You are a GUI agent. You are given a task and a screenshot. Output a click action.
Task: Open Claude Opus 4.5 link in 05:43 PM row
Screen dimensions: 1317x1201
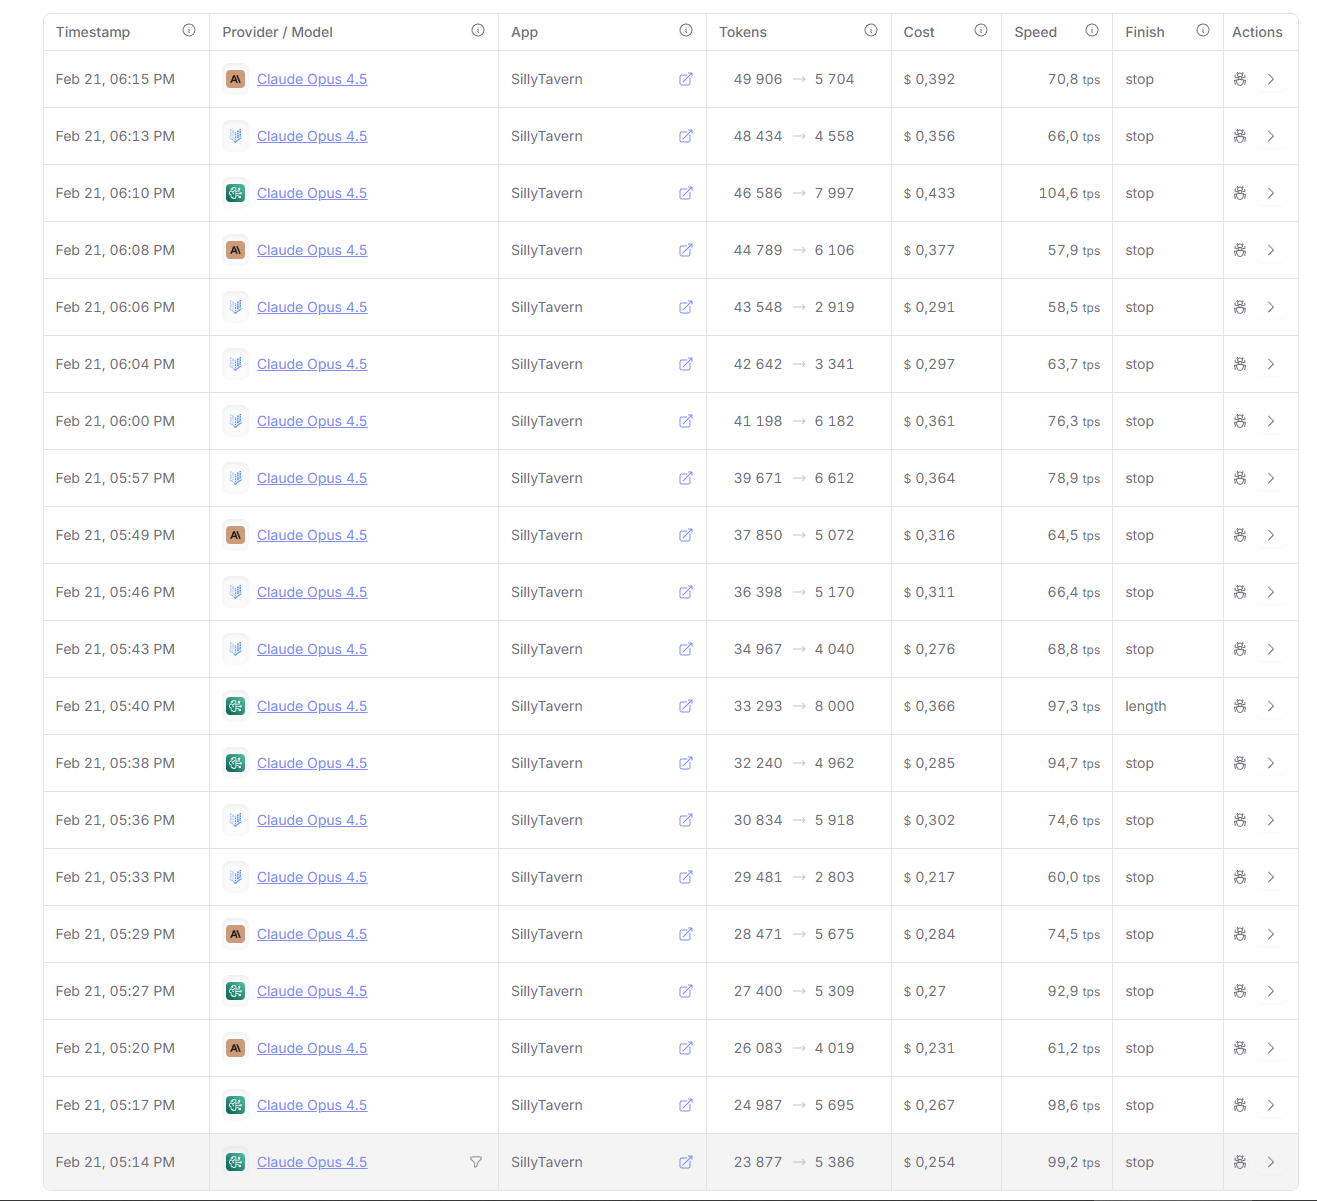(312, 649)
